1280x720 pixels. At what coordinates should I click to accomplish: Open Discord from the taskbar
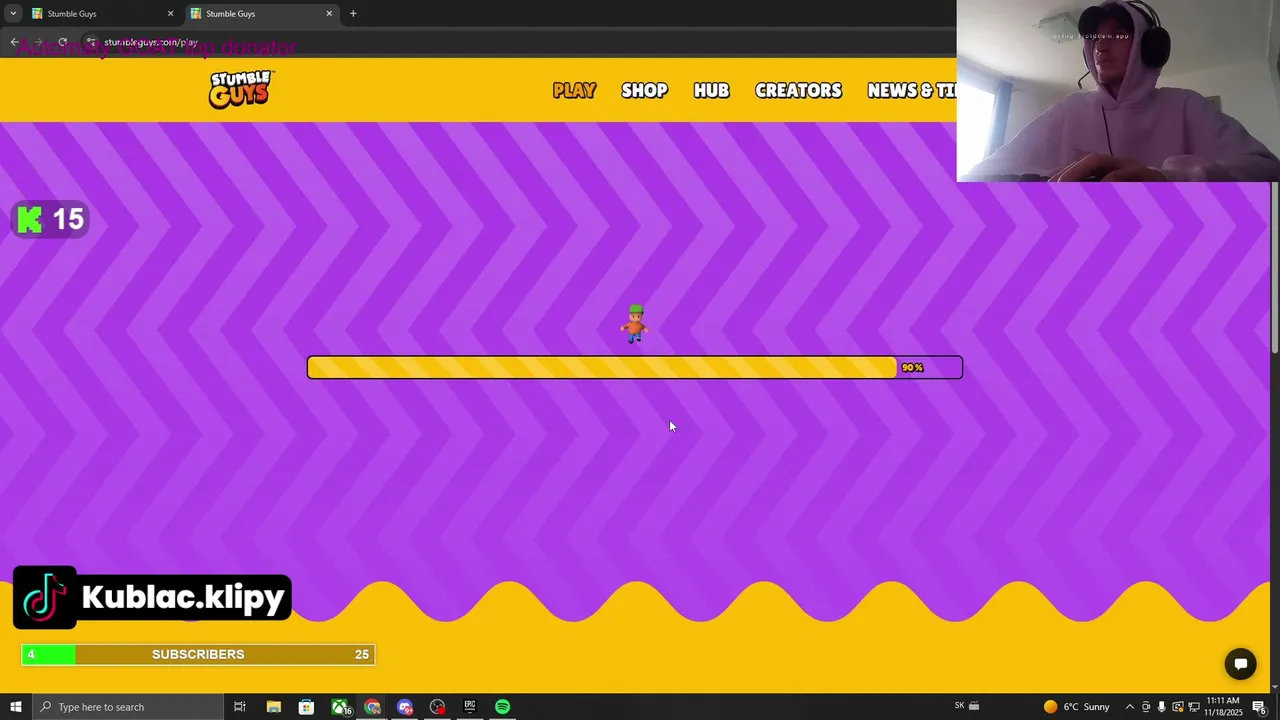click(x=405, y=707)
